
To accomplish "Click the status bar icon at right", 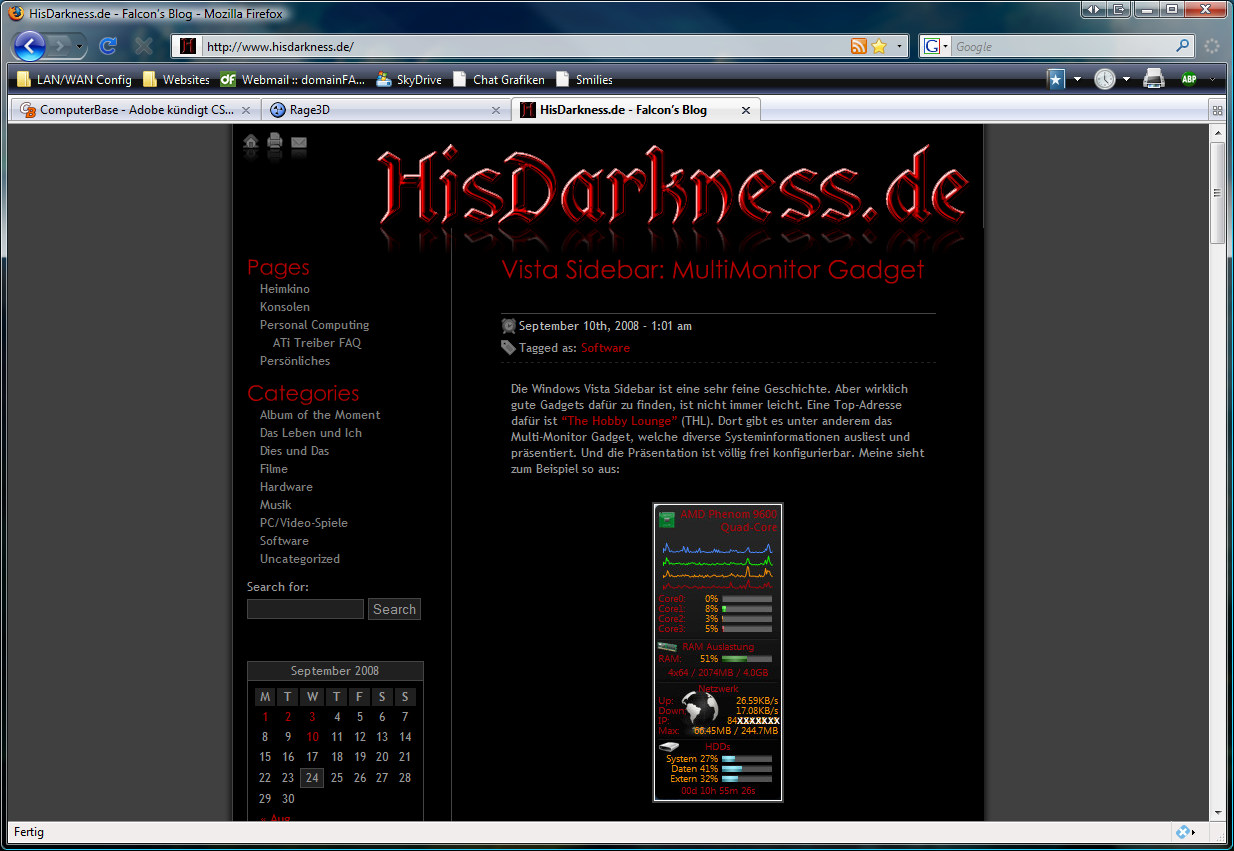I will click(x=1183, y=832).
